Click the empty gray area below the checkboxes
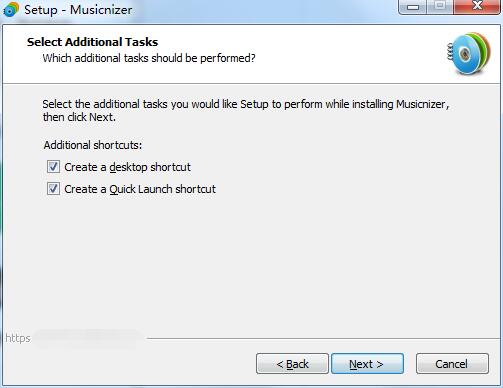Image resolution: width=503 pixels, height=388 pixels. coord(251,263)
